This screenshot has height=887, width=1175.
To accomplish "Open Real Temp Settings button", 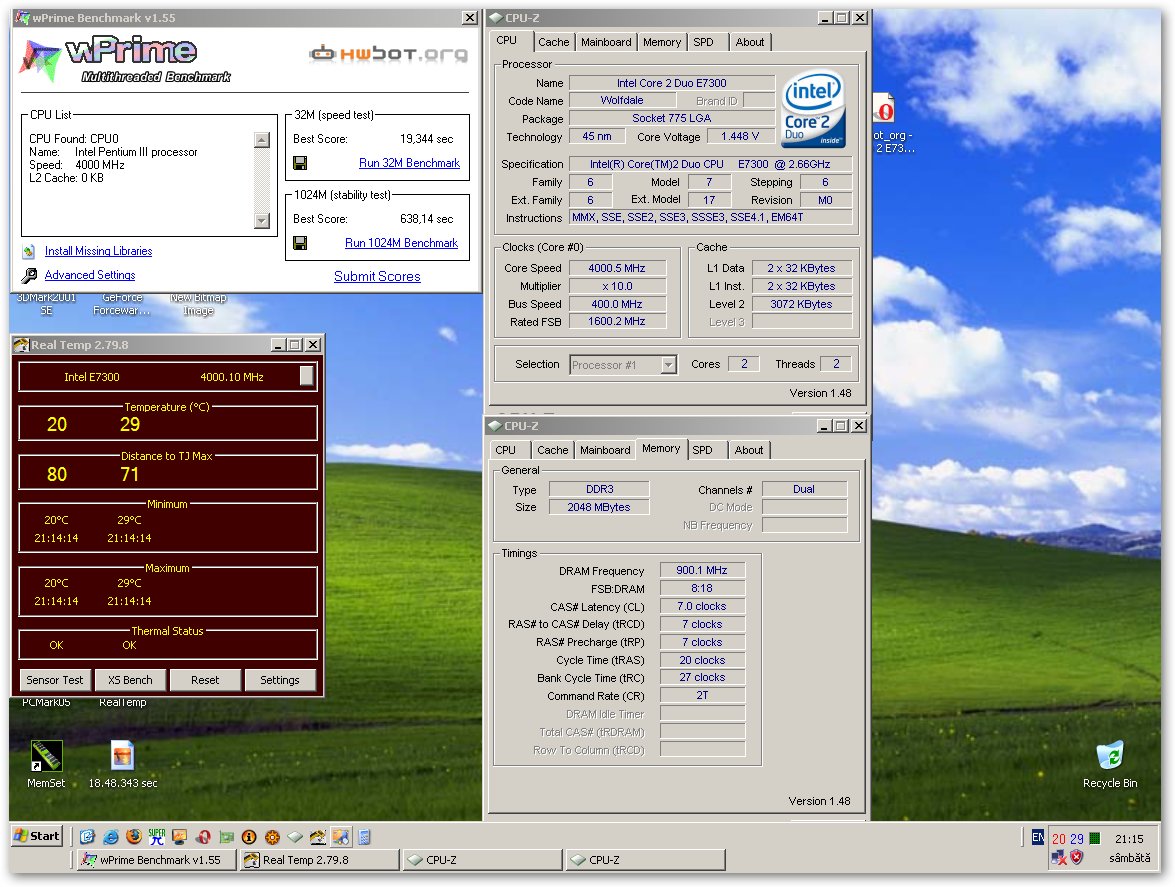I will [280, 680].
